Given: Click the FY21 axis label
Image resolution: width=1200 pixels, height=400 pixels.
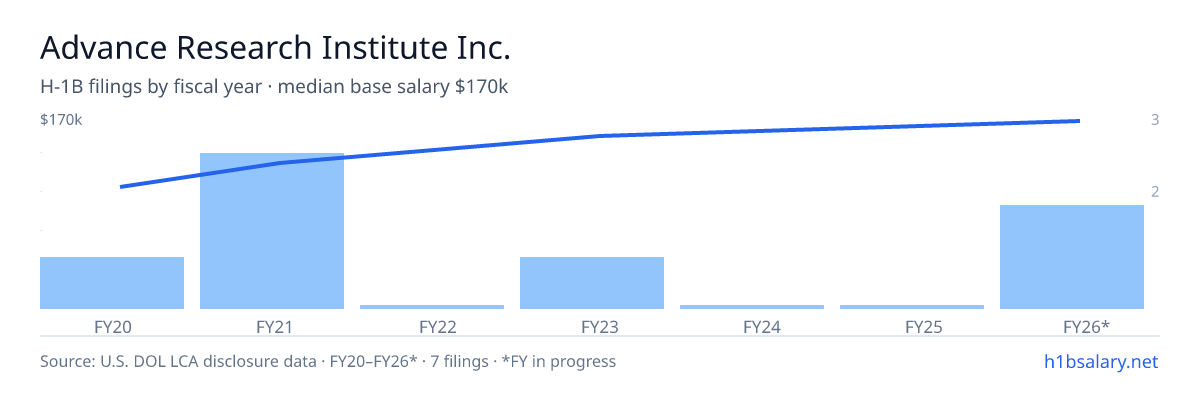Looking at the screenshot, I should [272, 326].
